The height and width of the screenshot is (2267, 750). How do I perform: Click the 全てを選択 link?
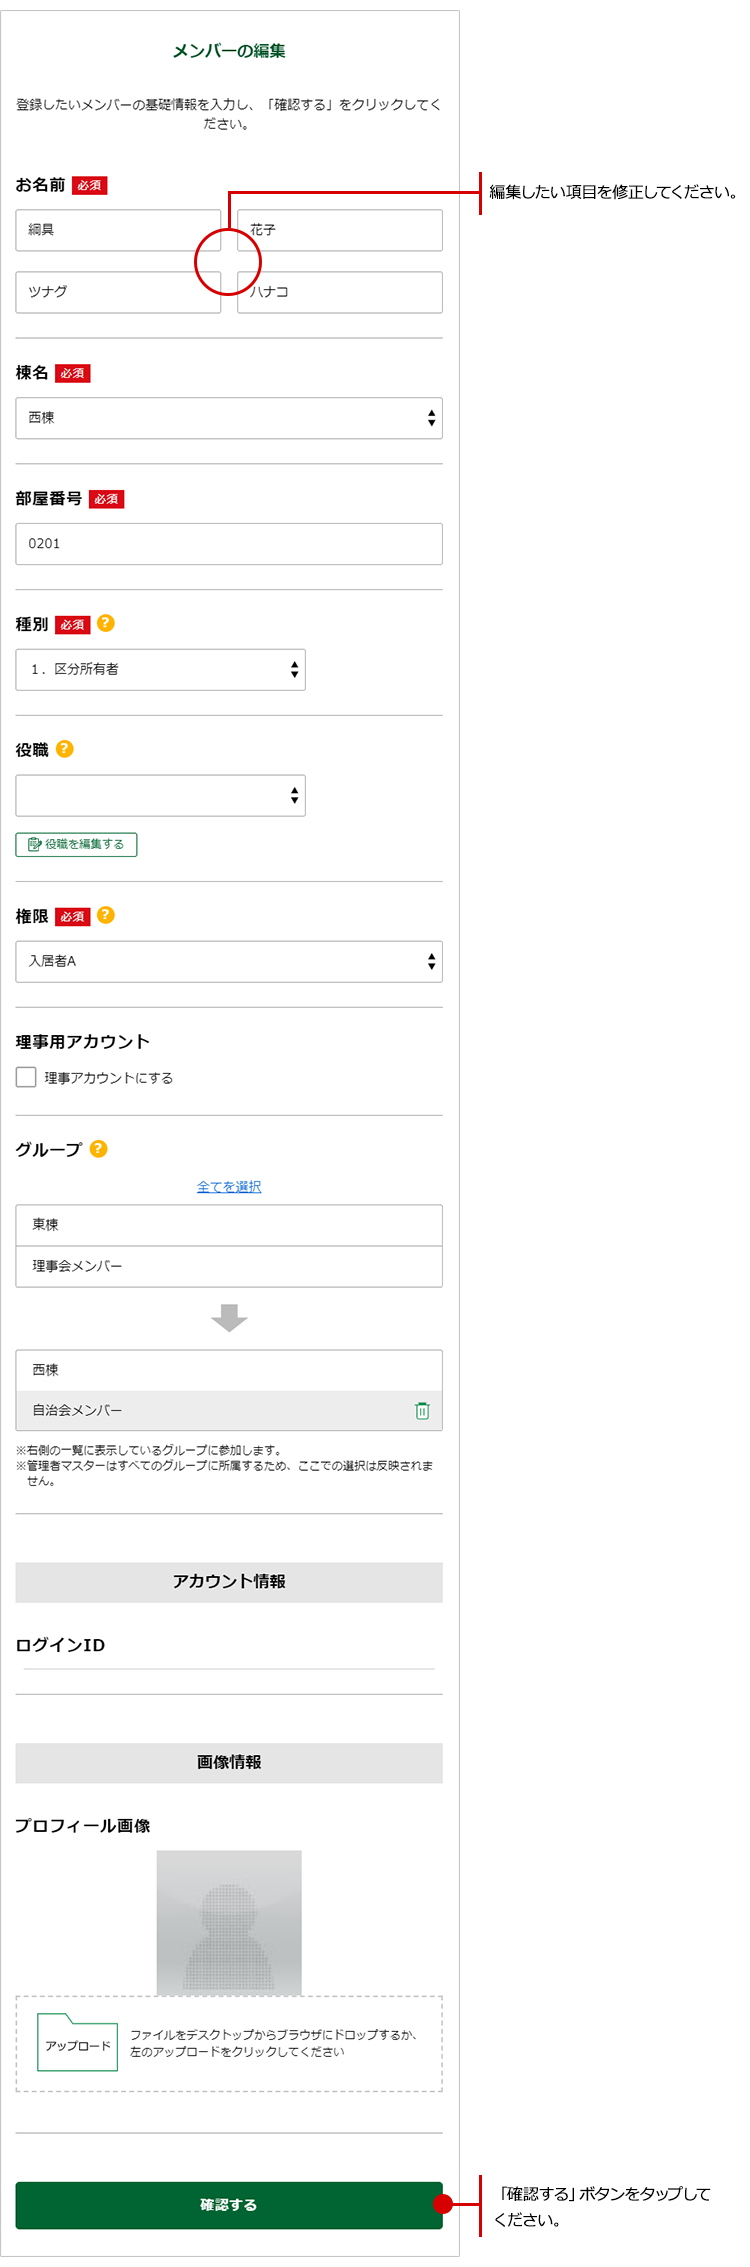(229, 1186)
